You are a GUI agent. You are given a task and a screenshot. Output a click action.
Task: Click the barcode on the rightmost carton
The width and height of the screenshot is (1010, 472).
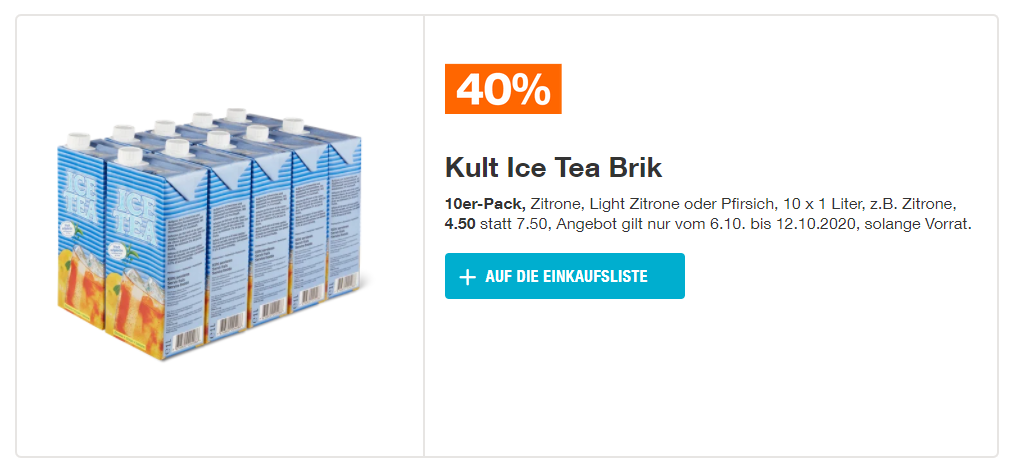click(349, 284)
